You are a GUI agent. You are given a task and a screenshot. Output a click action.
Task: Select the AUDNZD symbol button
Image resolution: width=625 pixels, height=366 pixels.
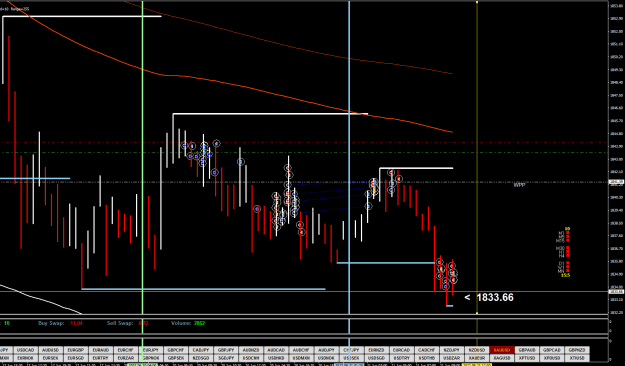[251, 350]
